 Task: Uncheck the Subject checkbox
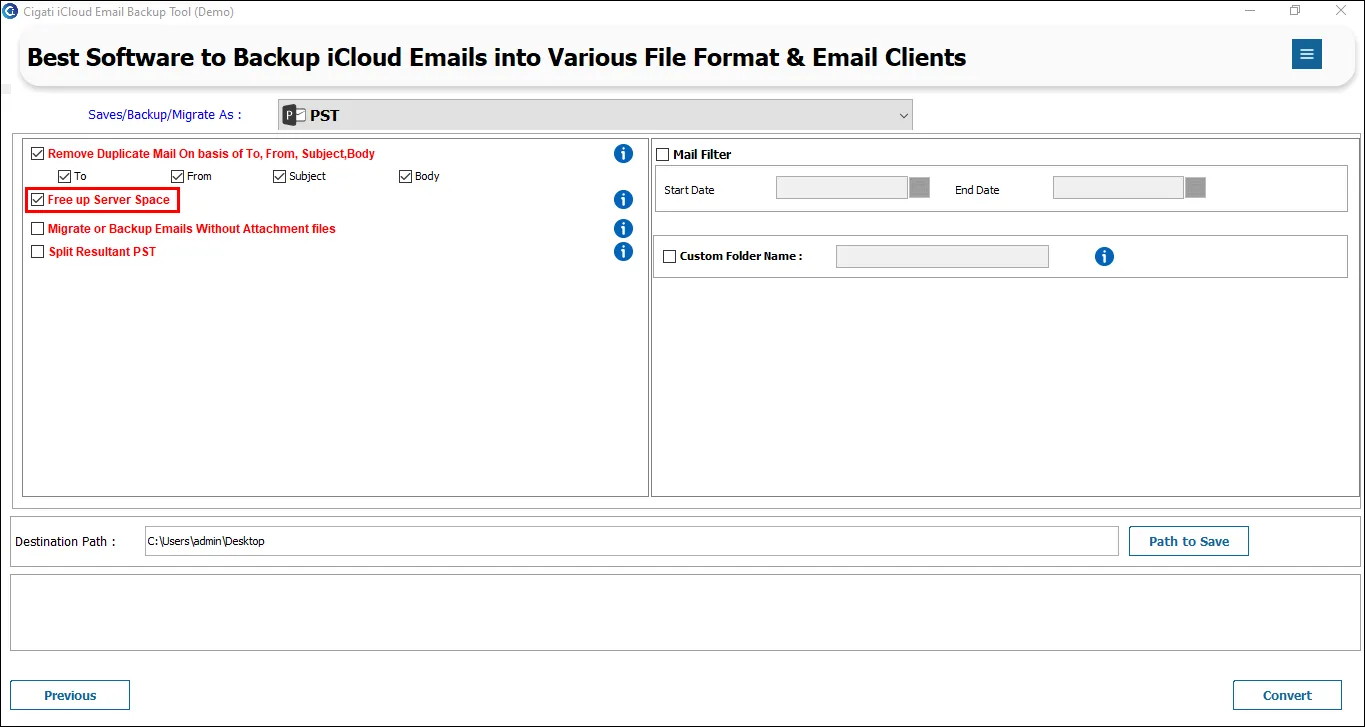[x=280, y=176]
